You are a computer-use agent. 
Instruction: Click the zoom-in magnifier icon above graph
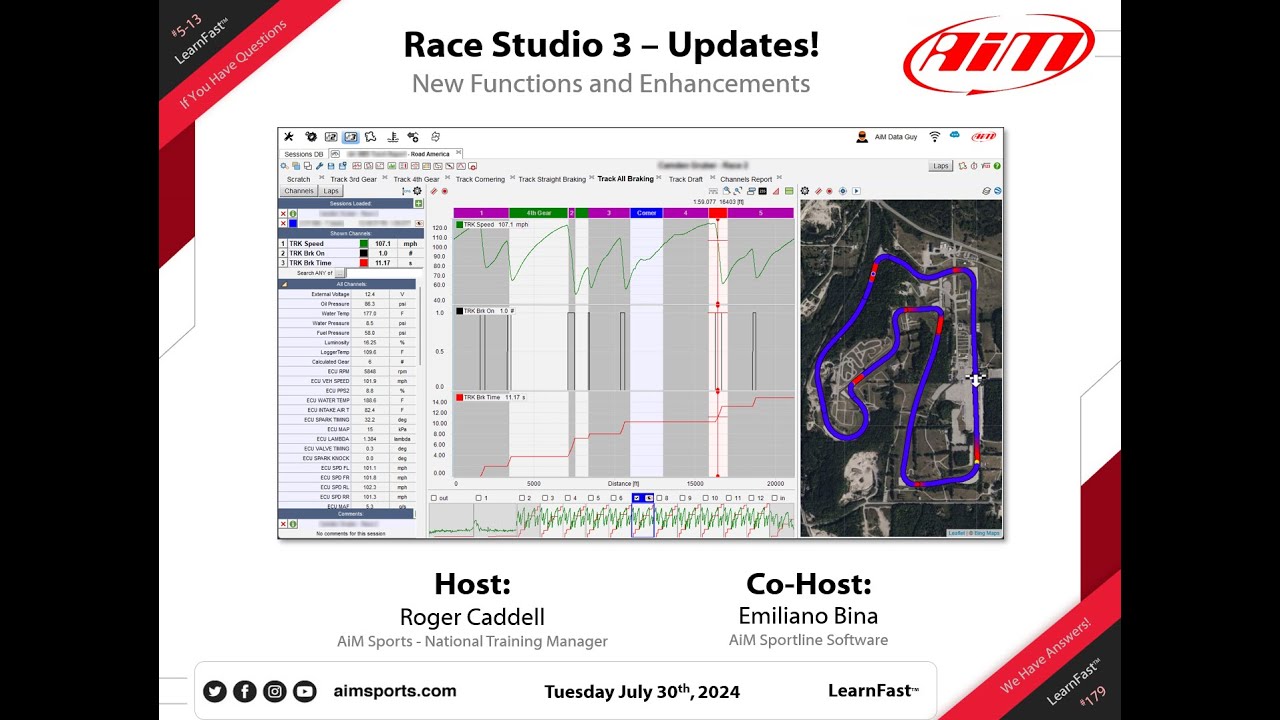point(726,191)
